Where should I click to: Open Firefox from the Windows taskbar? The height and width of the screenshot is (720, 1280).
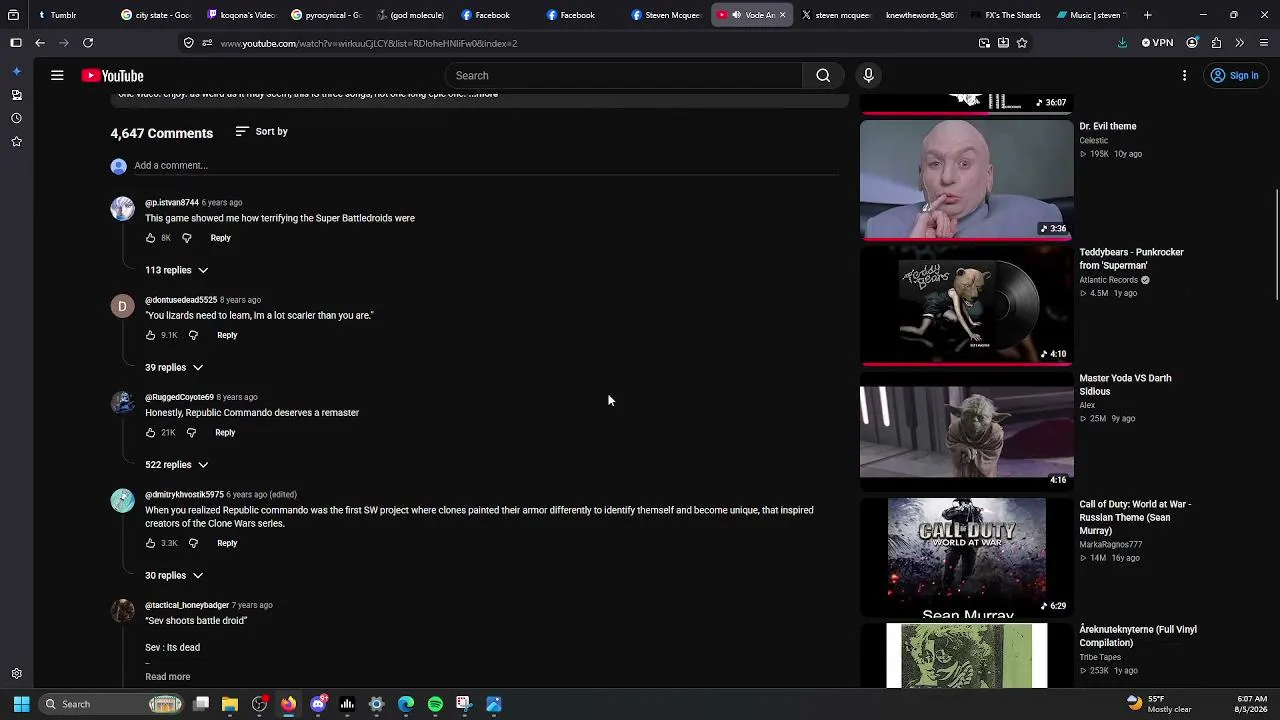click(x=289, y=704)
